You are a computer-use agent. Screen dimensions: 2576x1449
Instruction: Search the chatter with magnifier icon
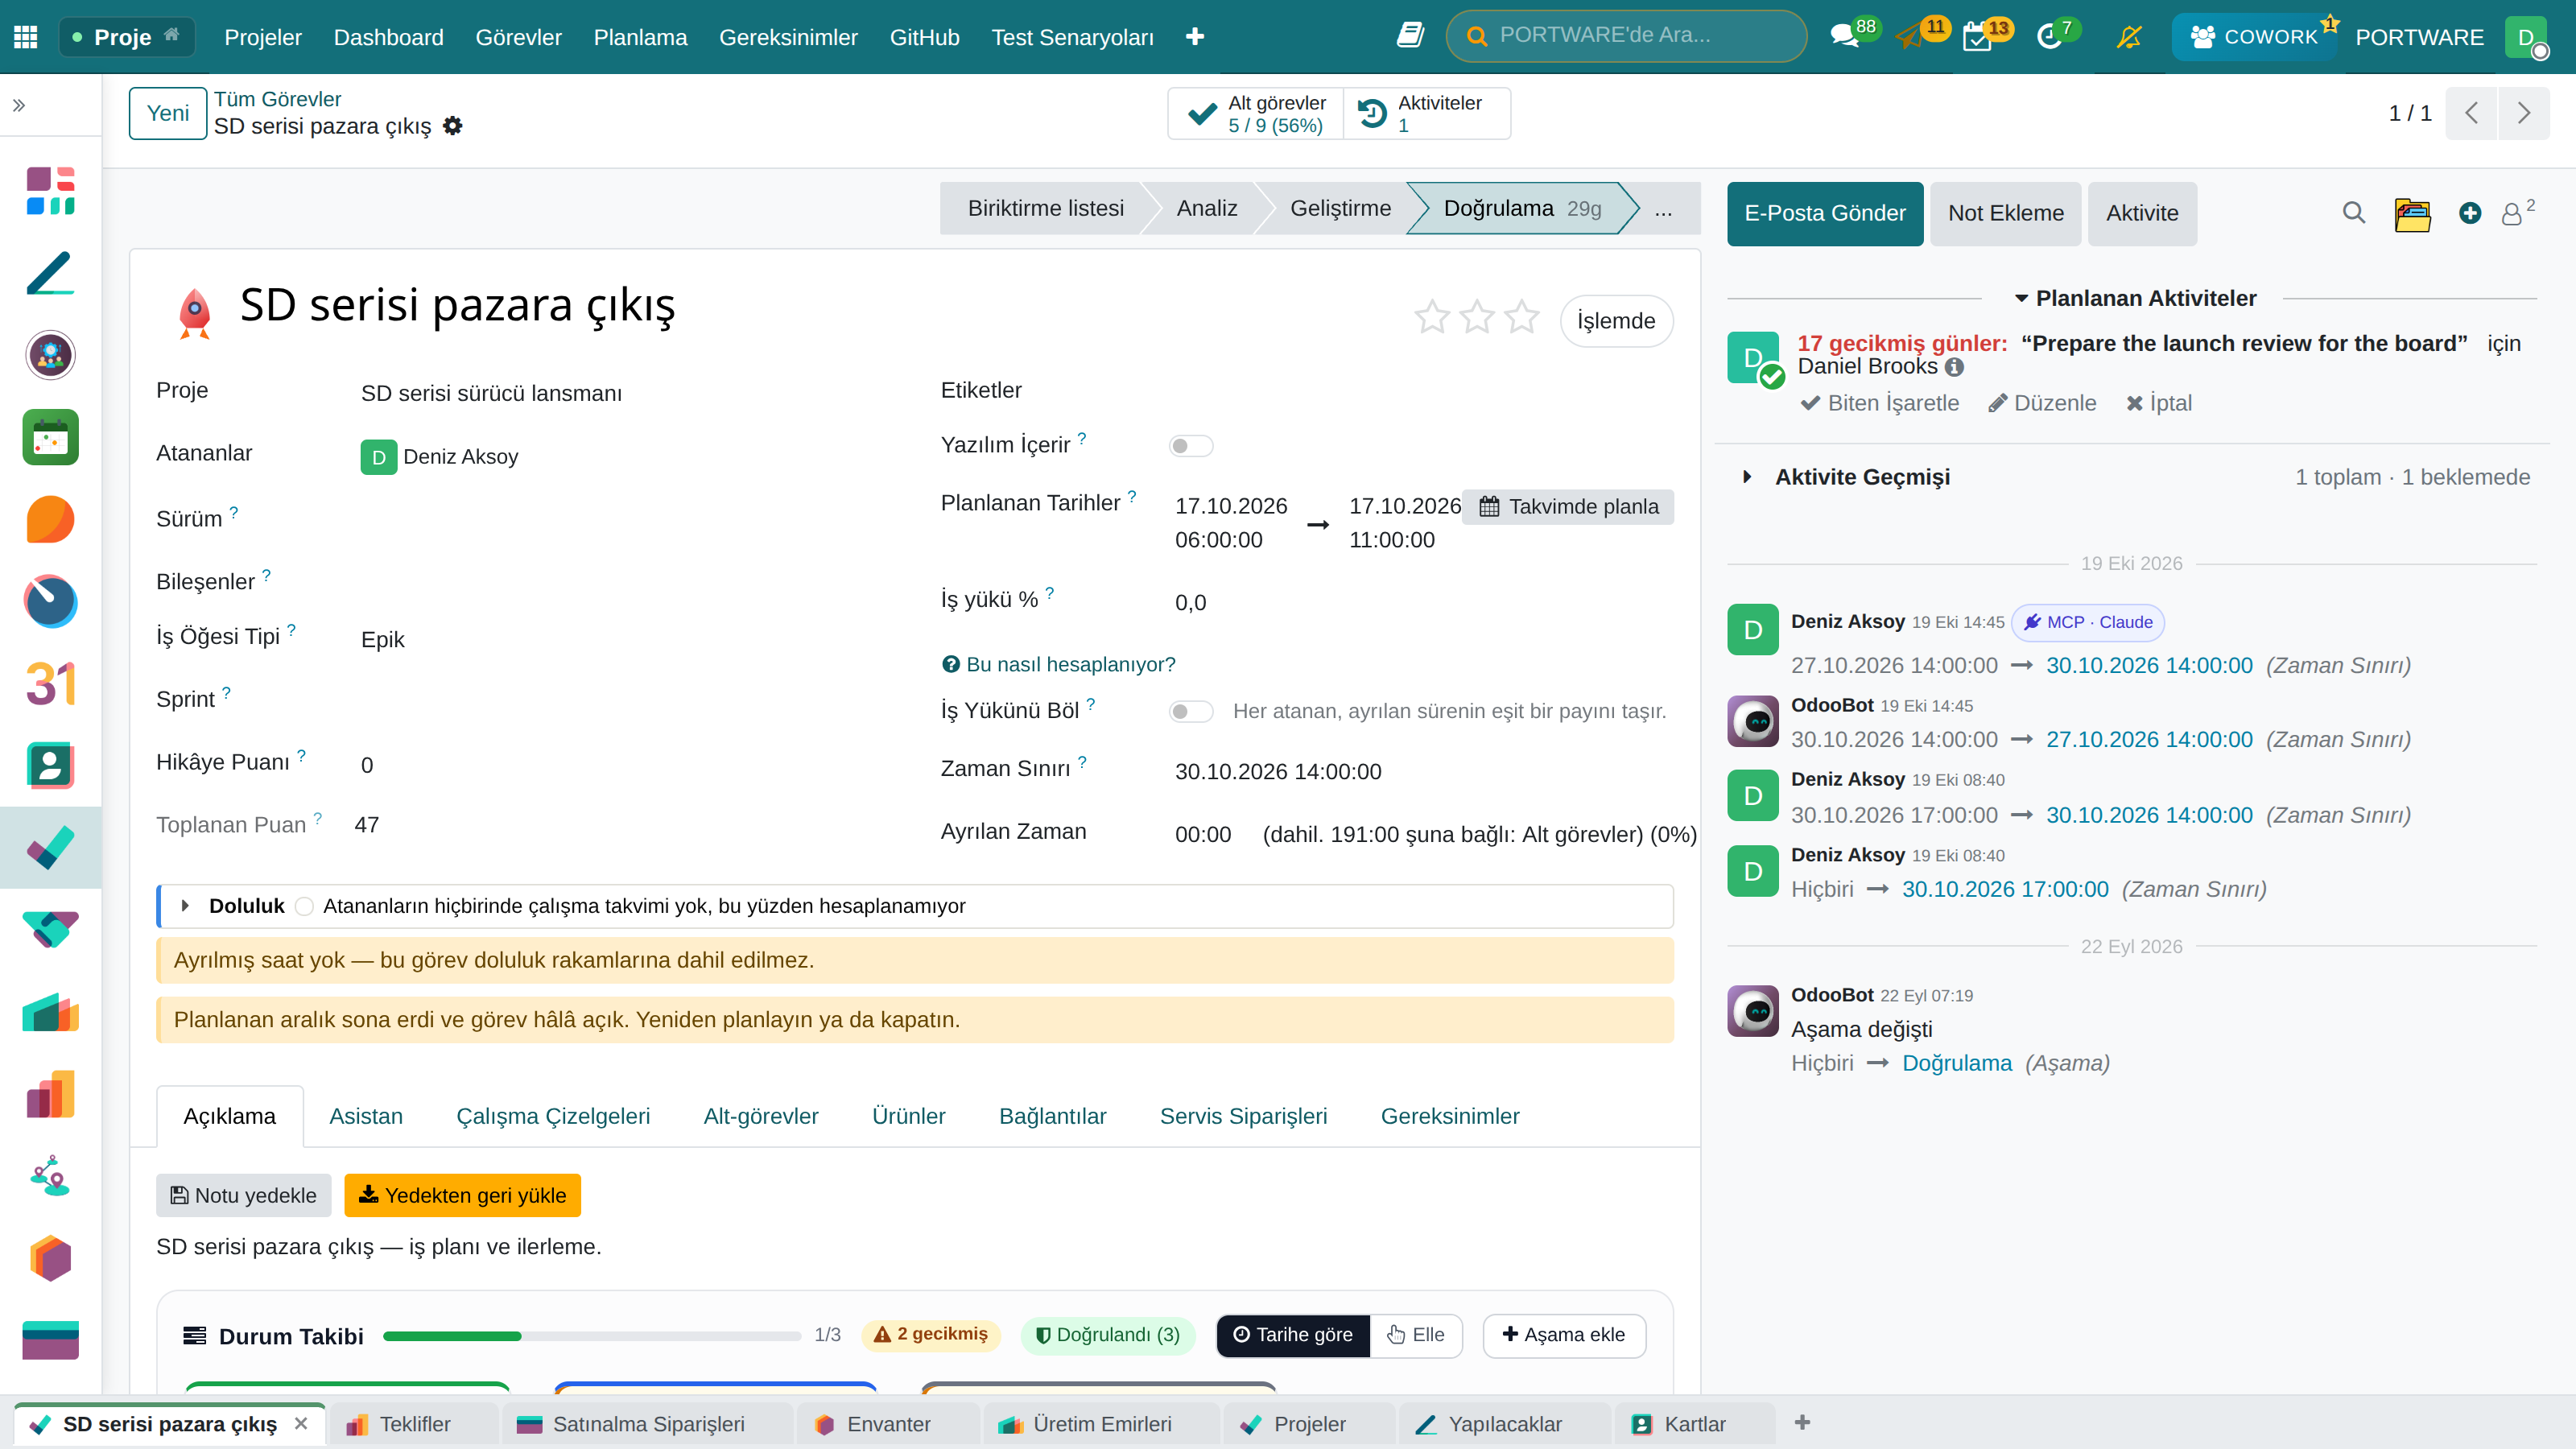[x=2354, y=213]
